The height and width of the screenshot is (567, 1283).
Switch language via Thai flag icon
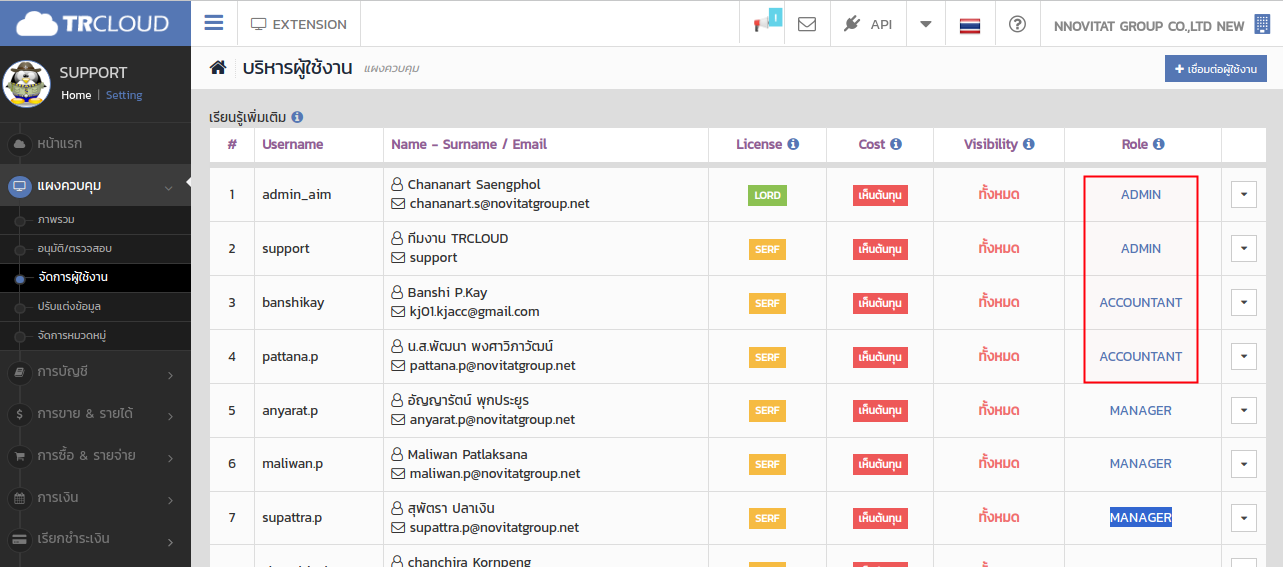point(969,25)
